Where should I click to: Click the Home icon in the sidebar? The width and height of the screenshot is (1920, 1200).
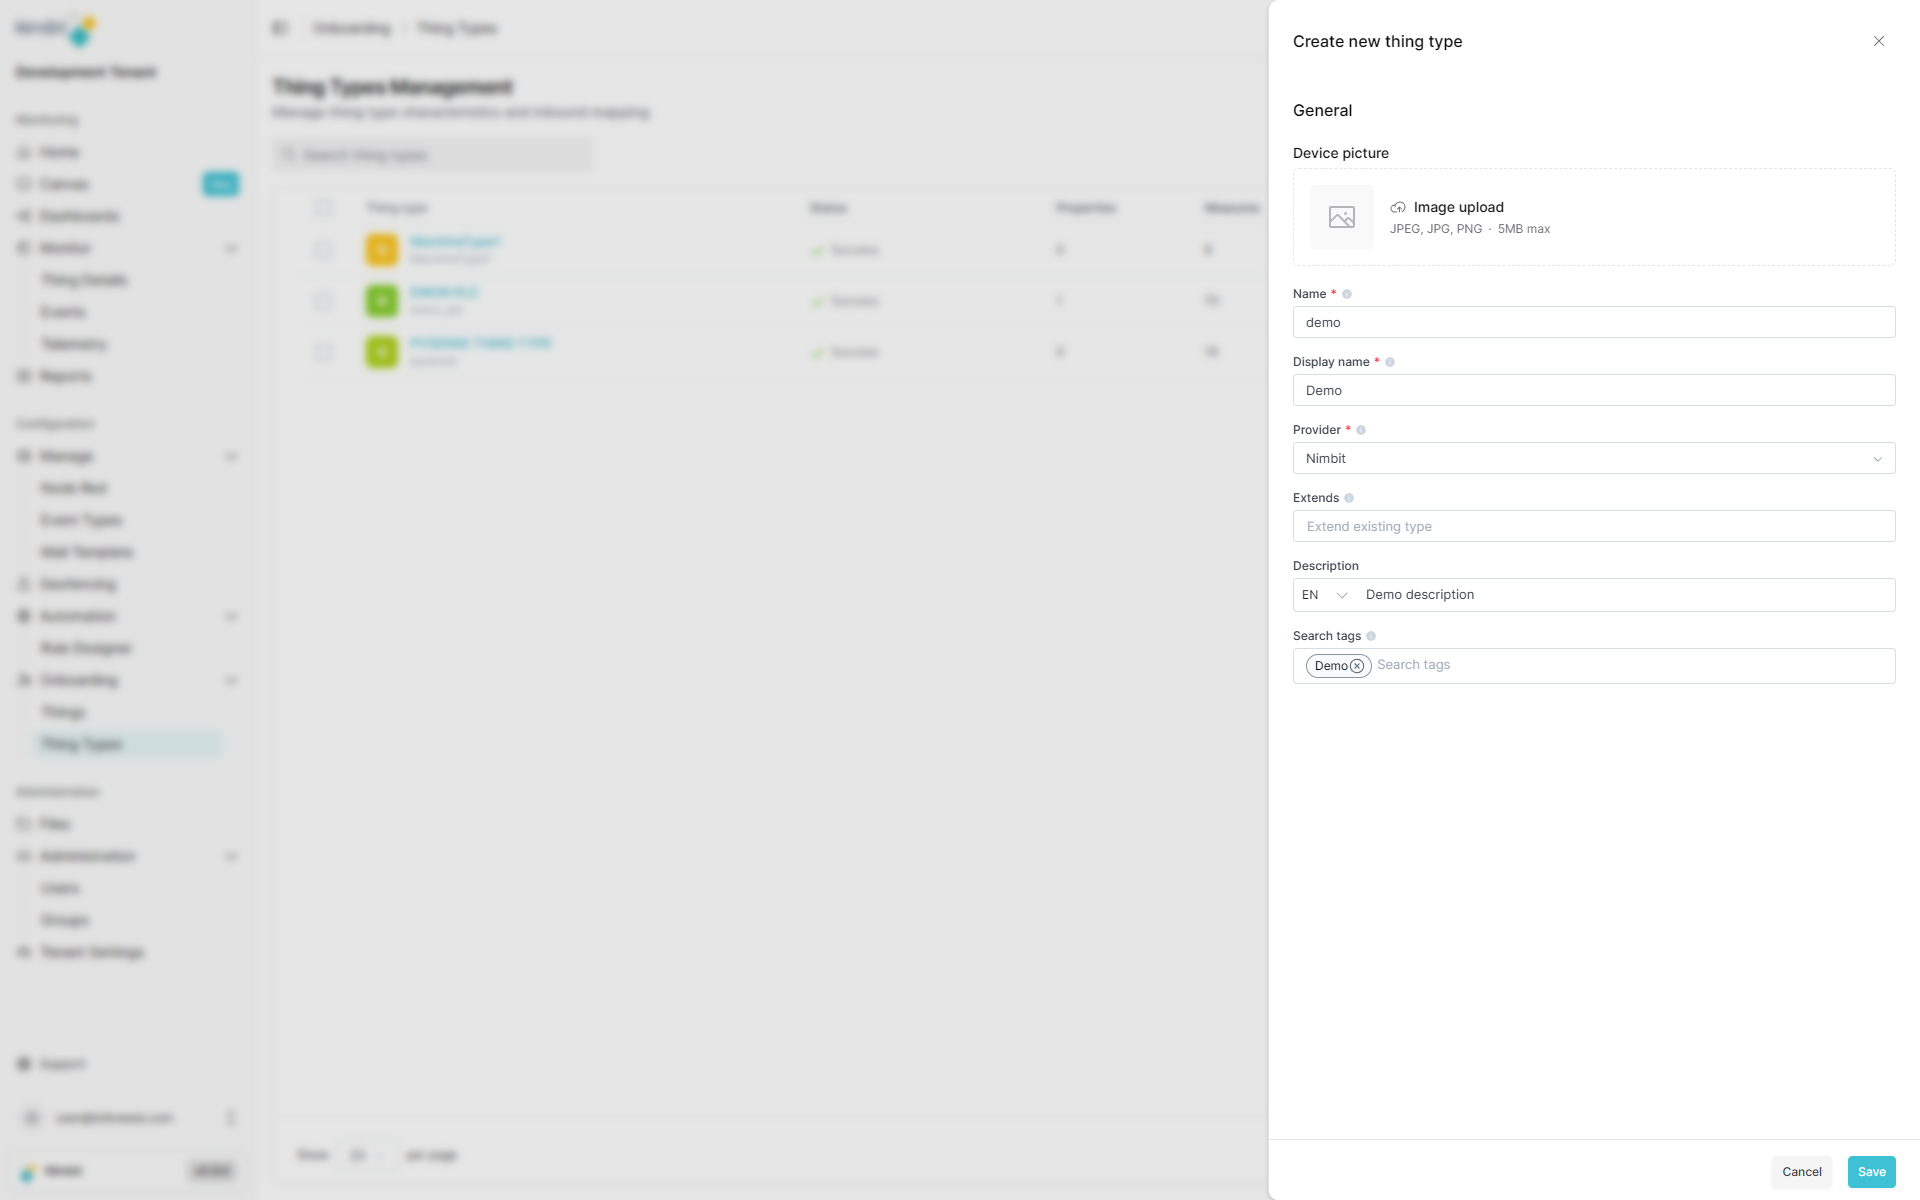click(x=24, y=152)
